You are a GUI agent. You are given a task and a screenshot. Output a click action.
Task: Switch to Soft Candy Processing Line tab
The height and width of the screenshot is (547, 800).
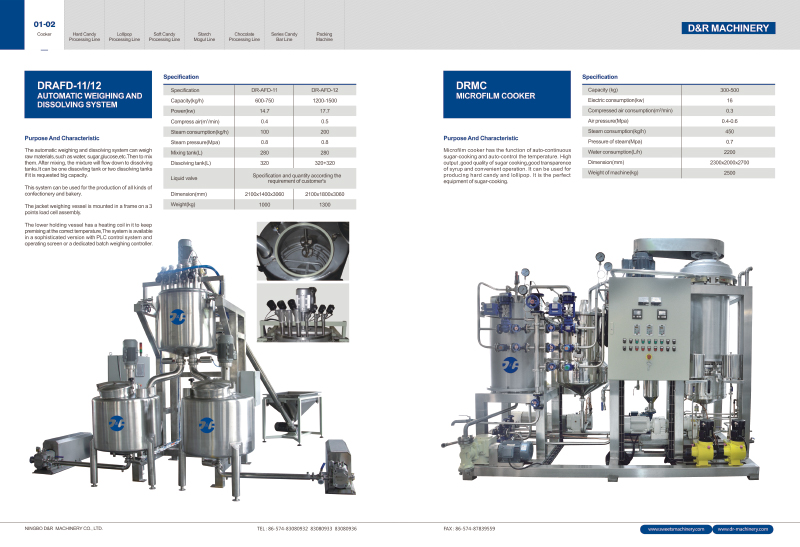(x=164, y=36)
